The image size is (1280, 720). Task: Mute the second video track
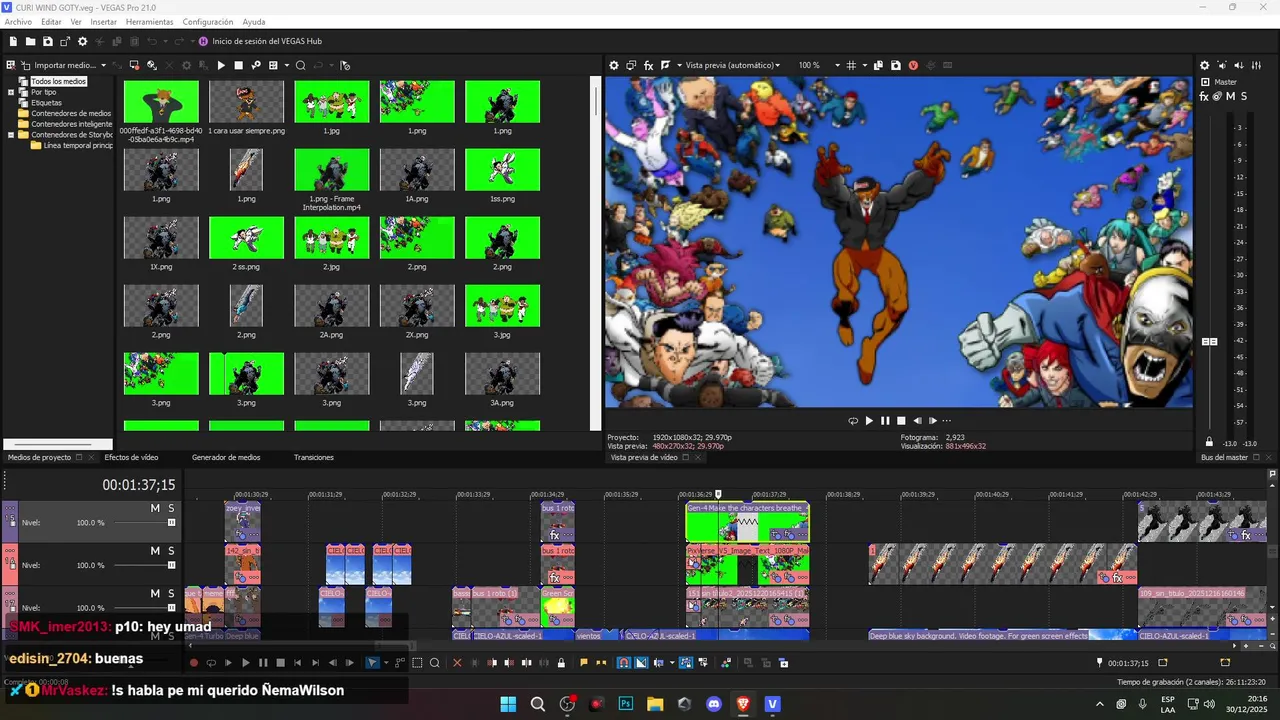(155, 551)
